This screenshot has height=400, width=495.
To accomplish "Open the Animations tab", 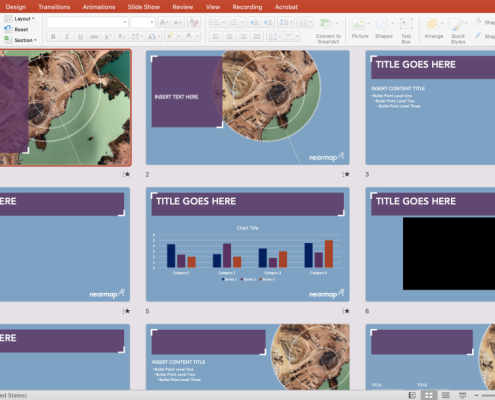I will coord(99,7).
